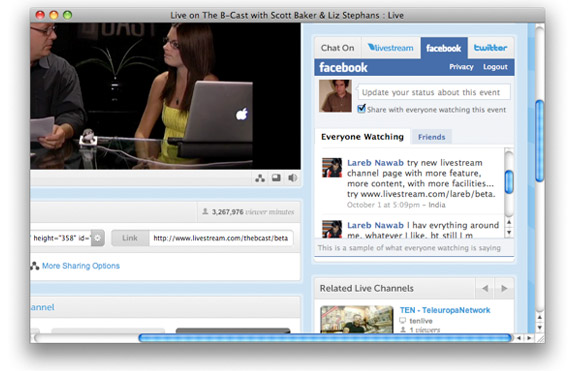Open the first Lareb Nawab name link

click(375, 163)
